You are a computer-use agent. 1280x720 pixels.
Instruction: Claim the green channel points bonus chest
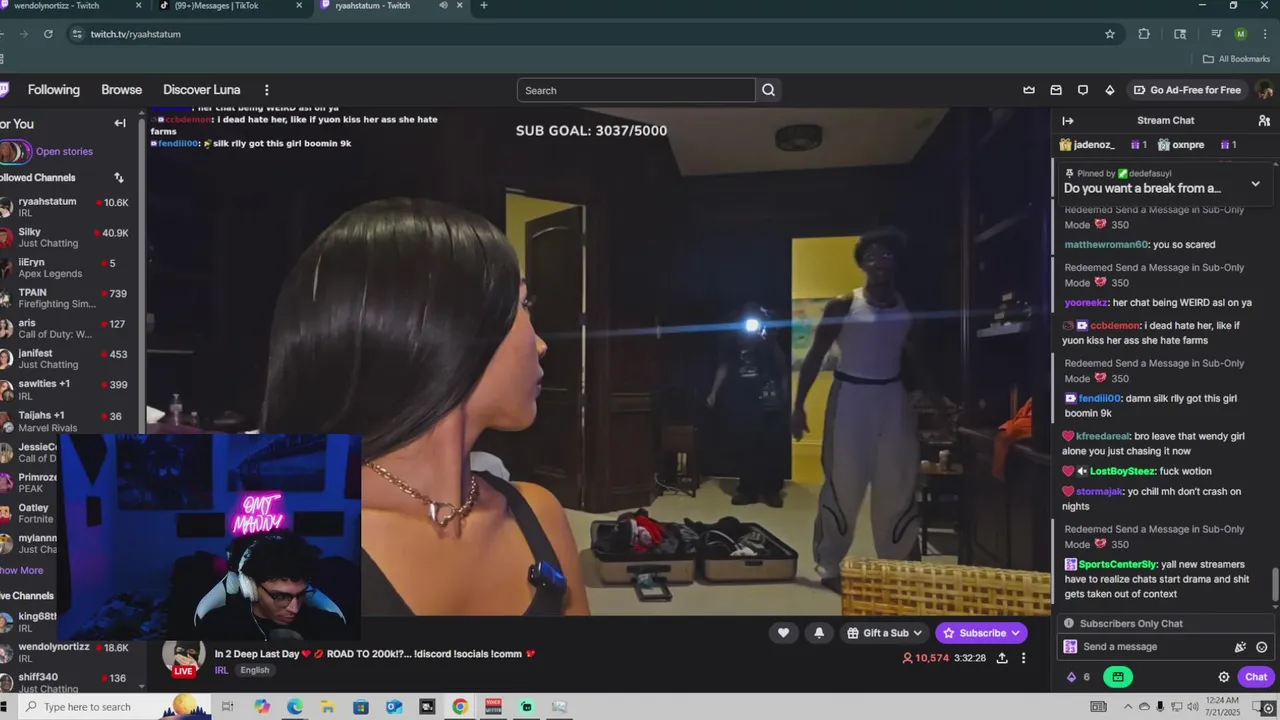click(x=1118, y=677)
